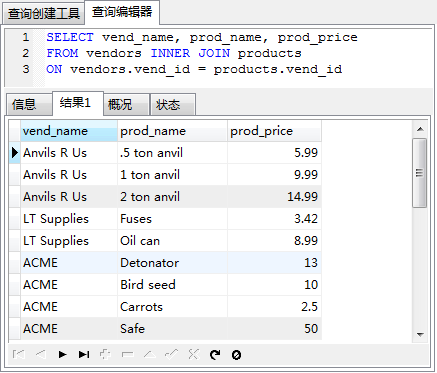The height and width of the screenshot is (373, 437).
Task: Add new record plus icon
Action: pyautogui.click(x=105, y=354)
